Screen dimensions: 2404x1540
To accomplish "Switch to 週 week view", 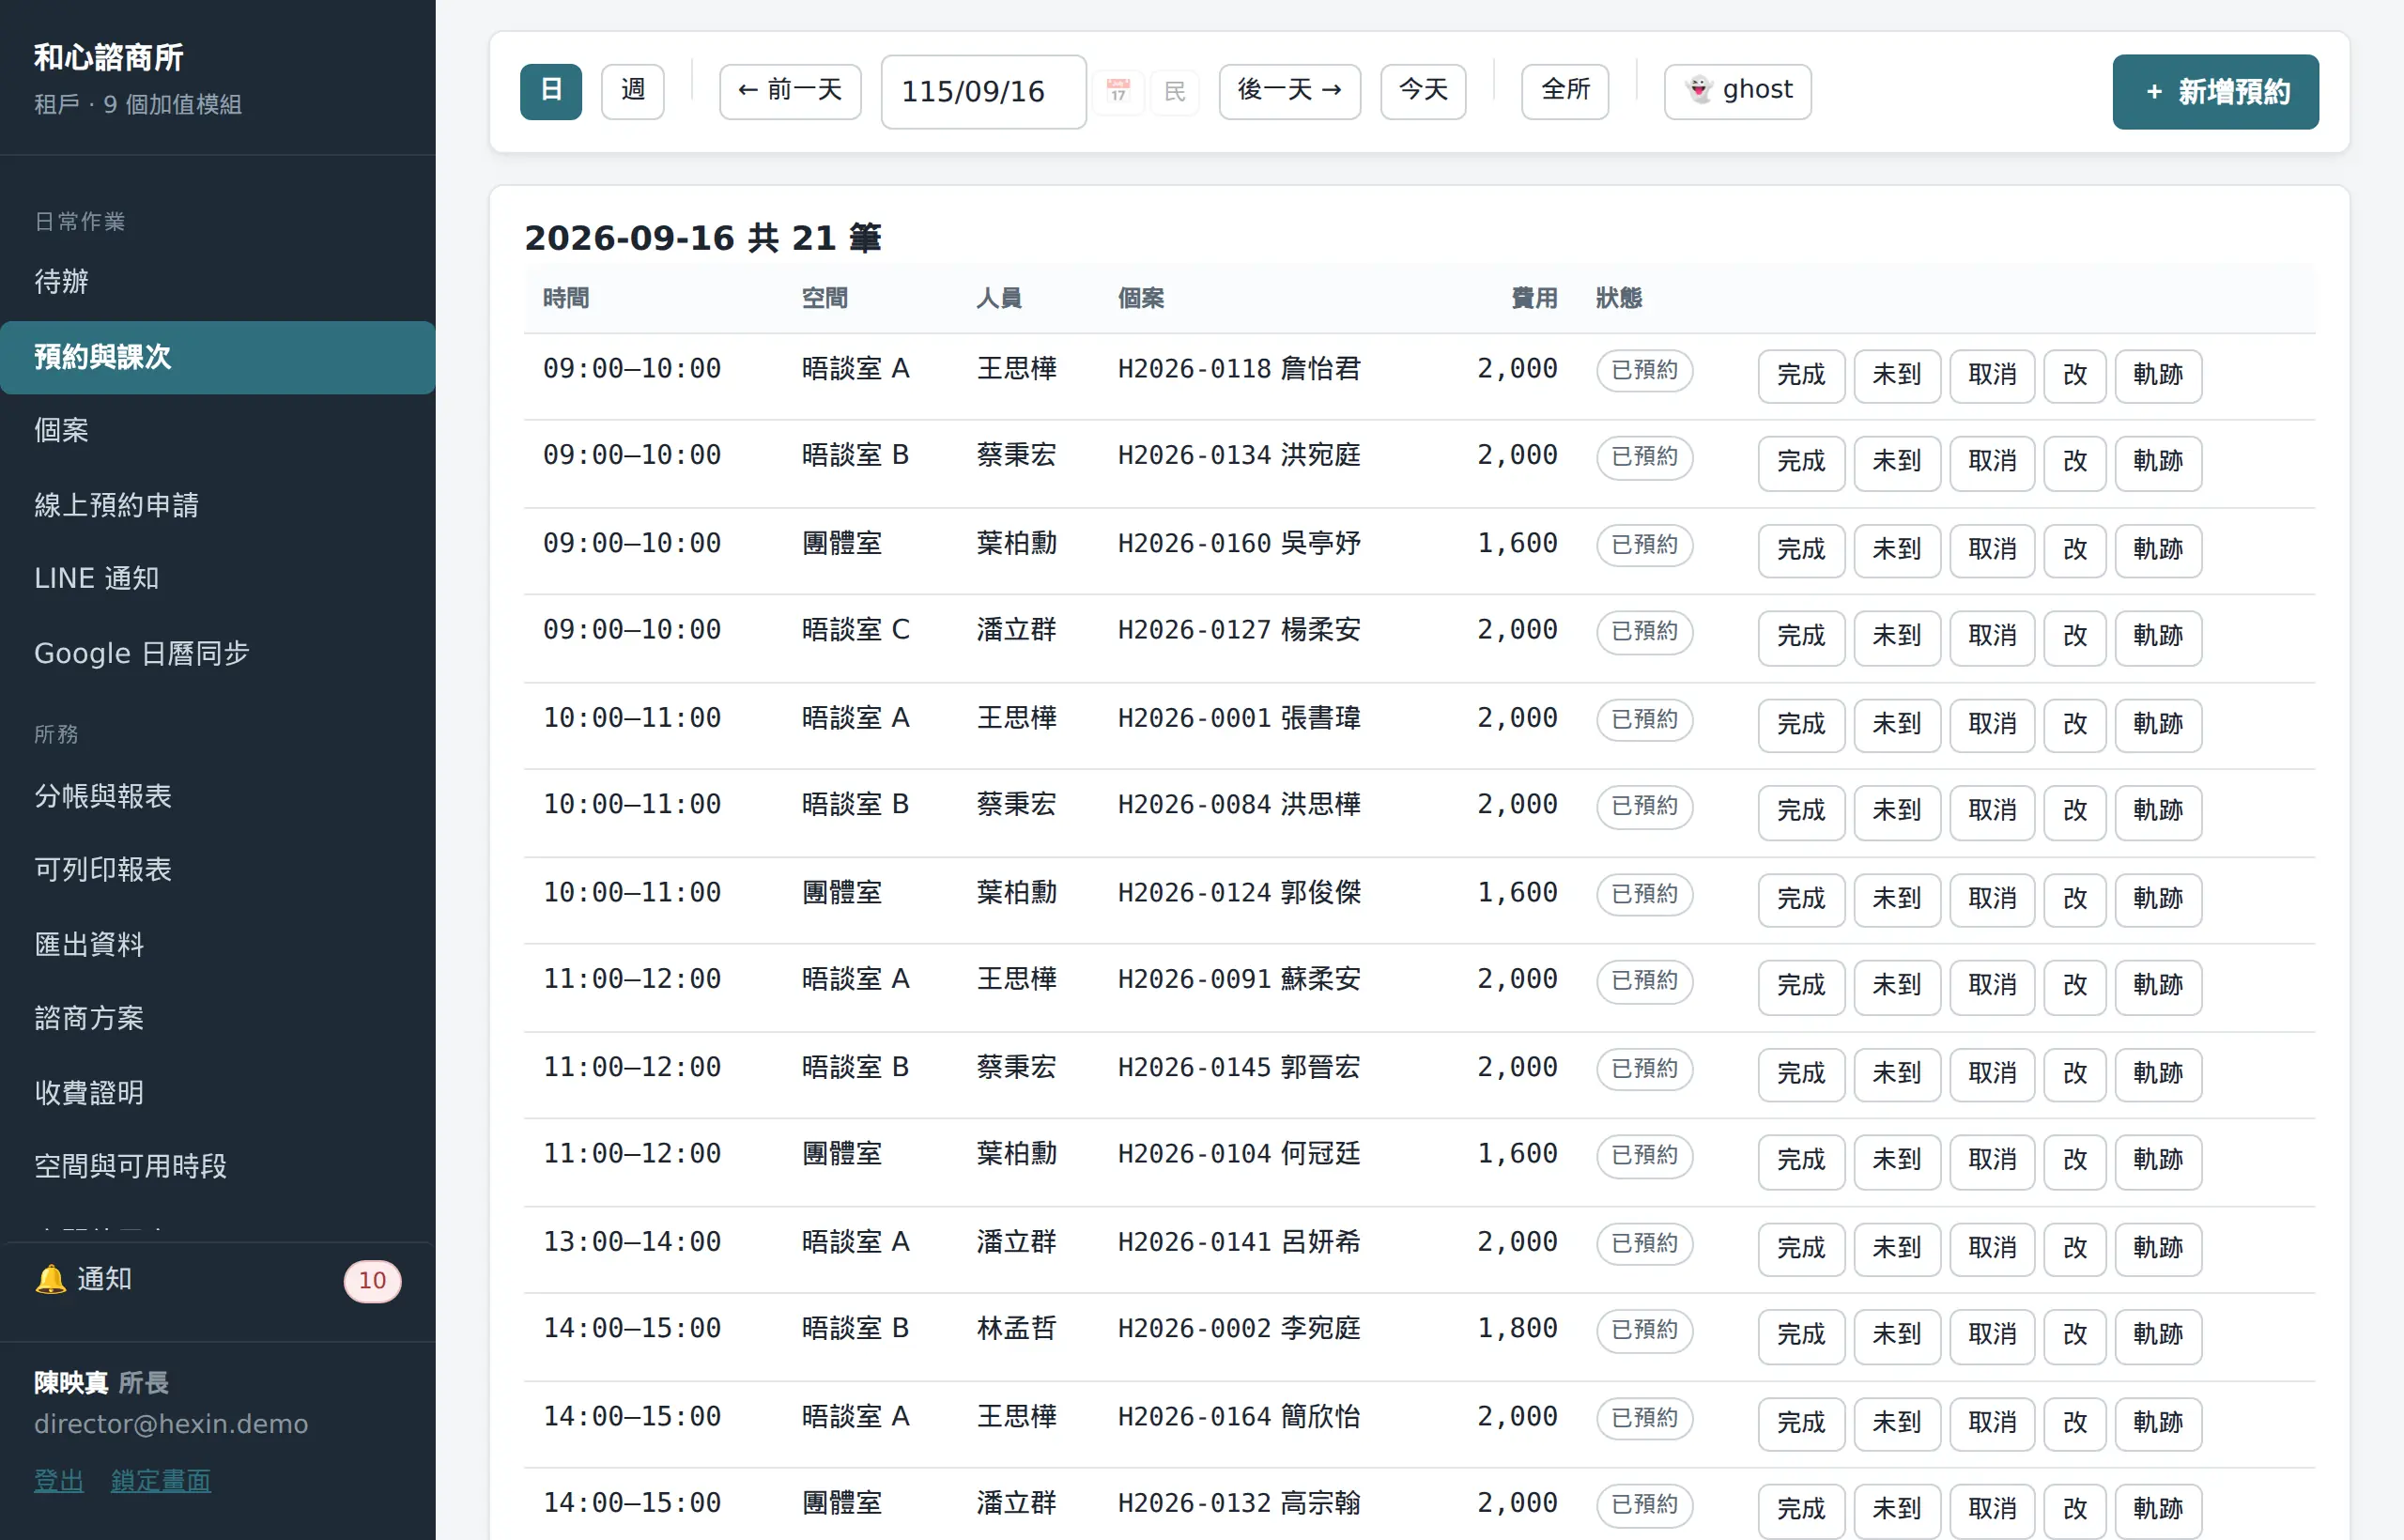I will 632,91.
